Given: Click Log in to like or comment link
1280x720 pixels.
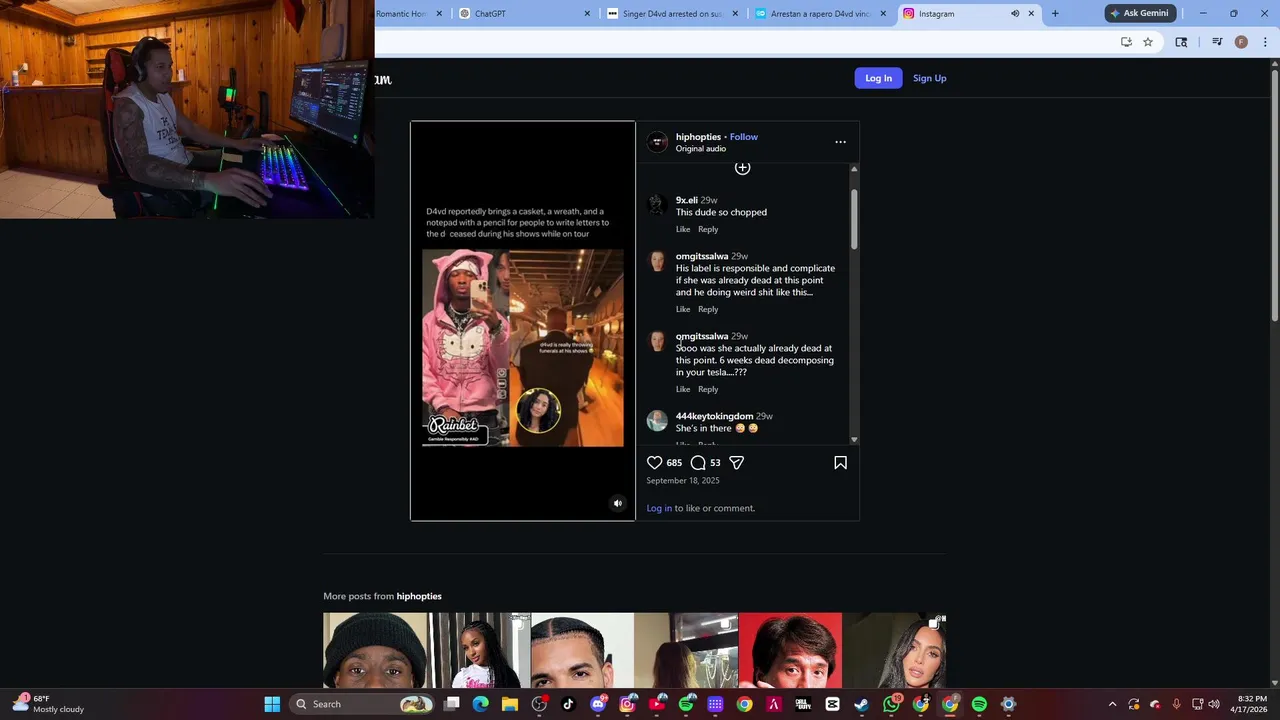Looking at the screenshot, I should click(659, 508).
